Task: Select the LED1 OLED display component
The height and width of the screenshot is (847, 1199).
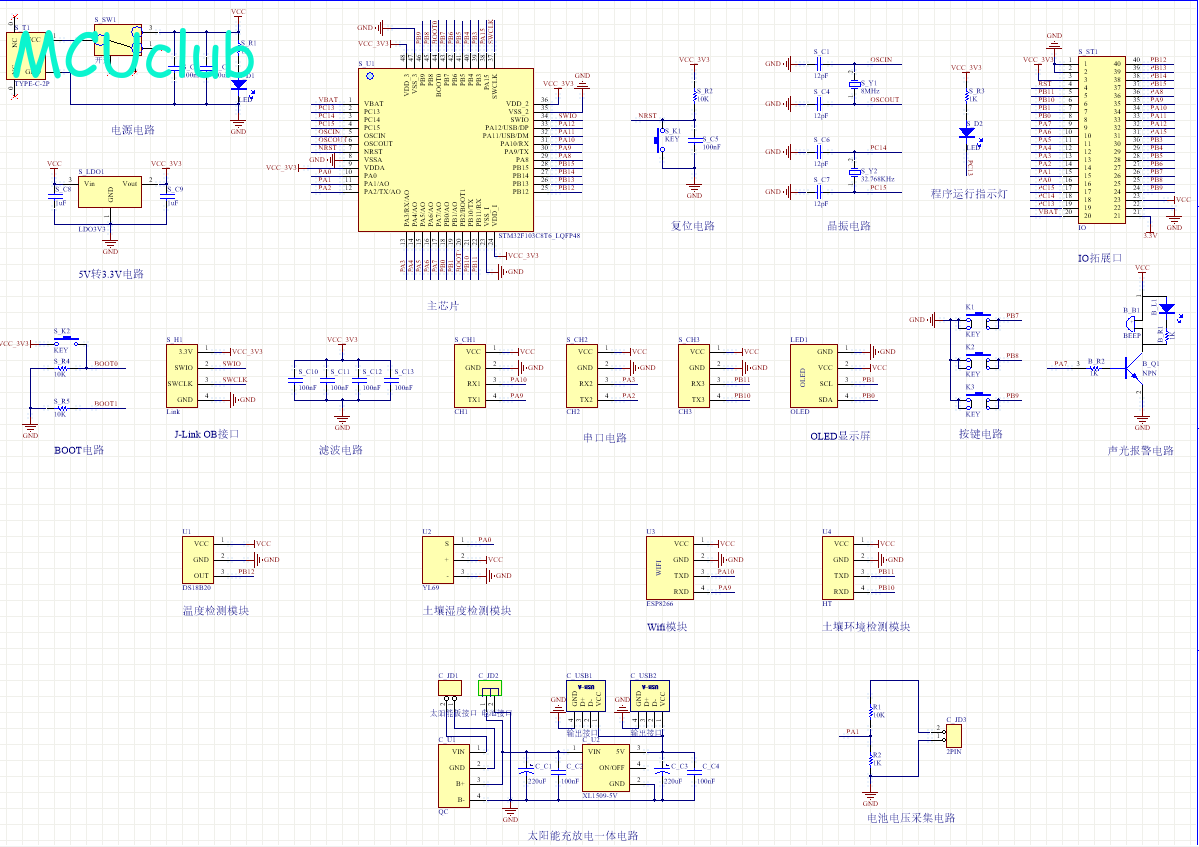Action: pyautogui.click(x=814, y=375)
